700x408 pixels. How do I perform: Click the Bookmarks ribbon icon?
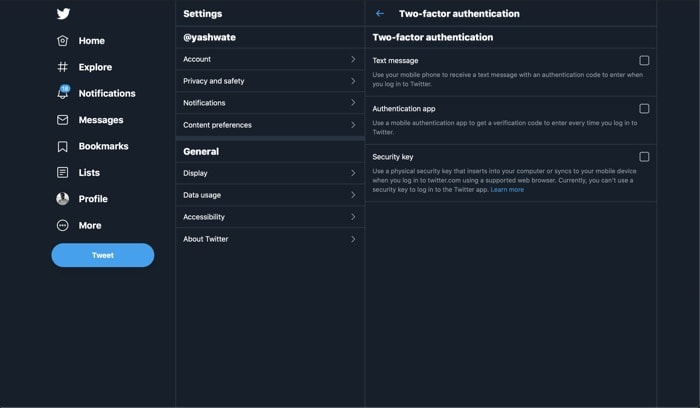pyautogui.click(x=62, y=146)
